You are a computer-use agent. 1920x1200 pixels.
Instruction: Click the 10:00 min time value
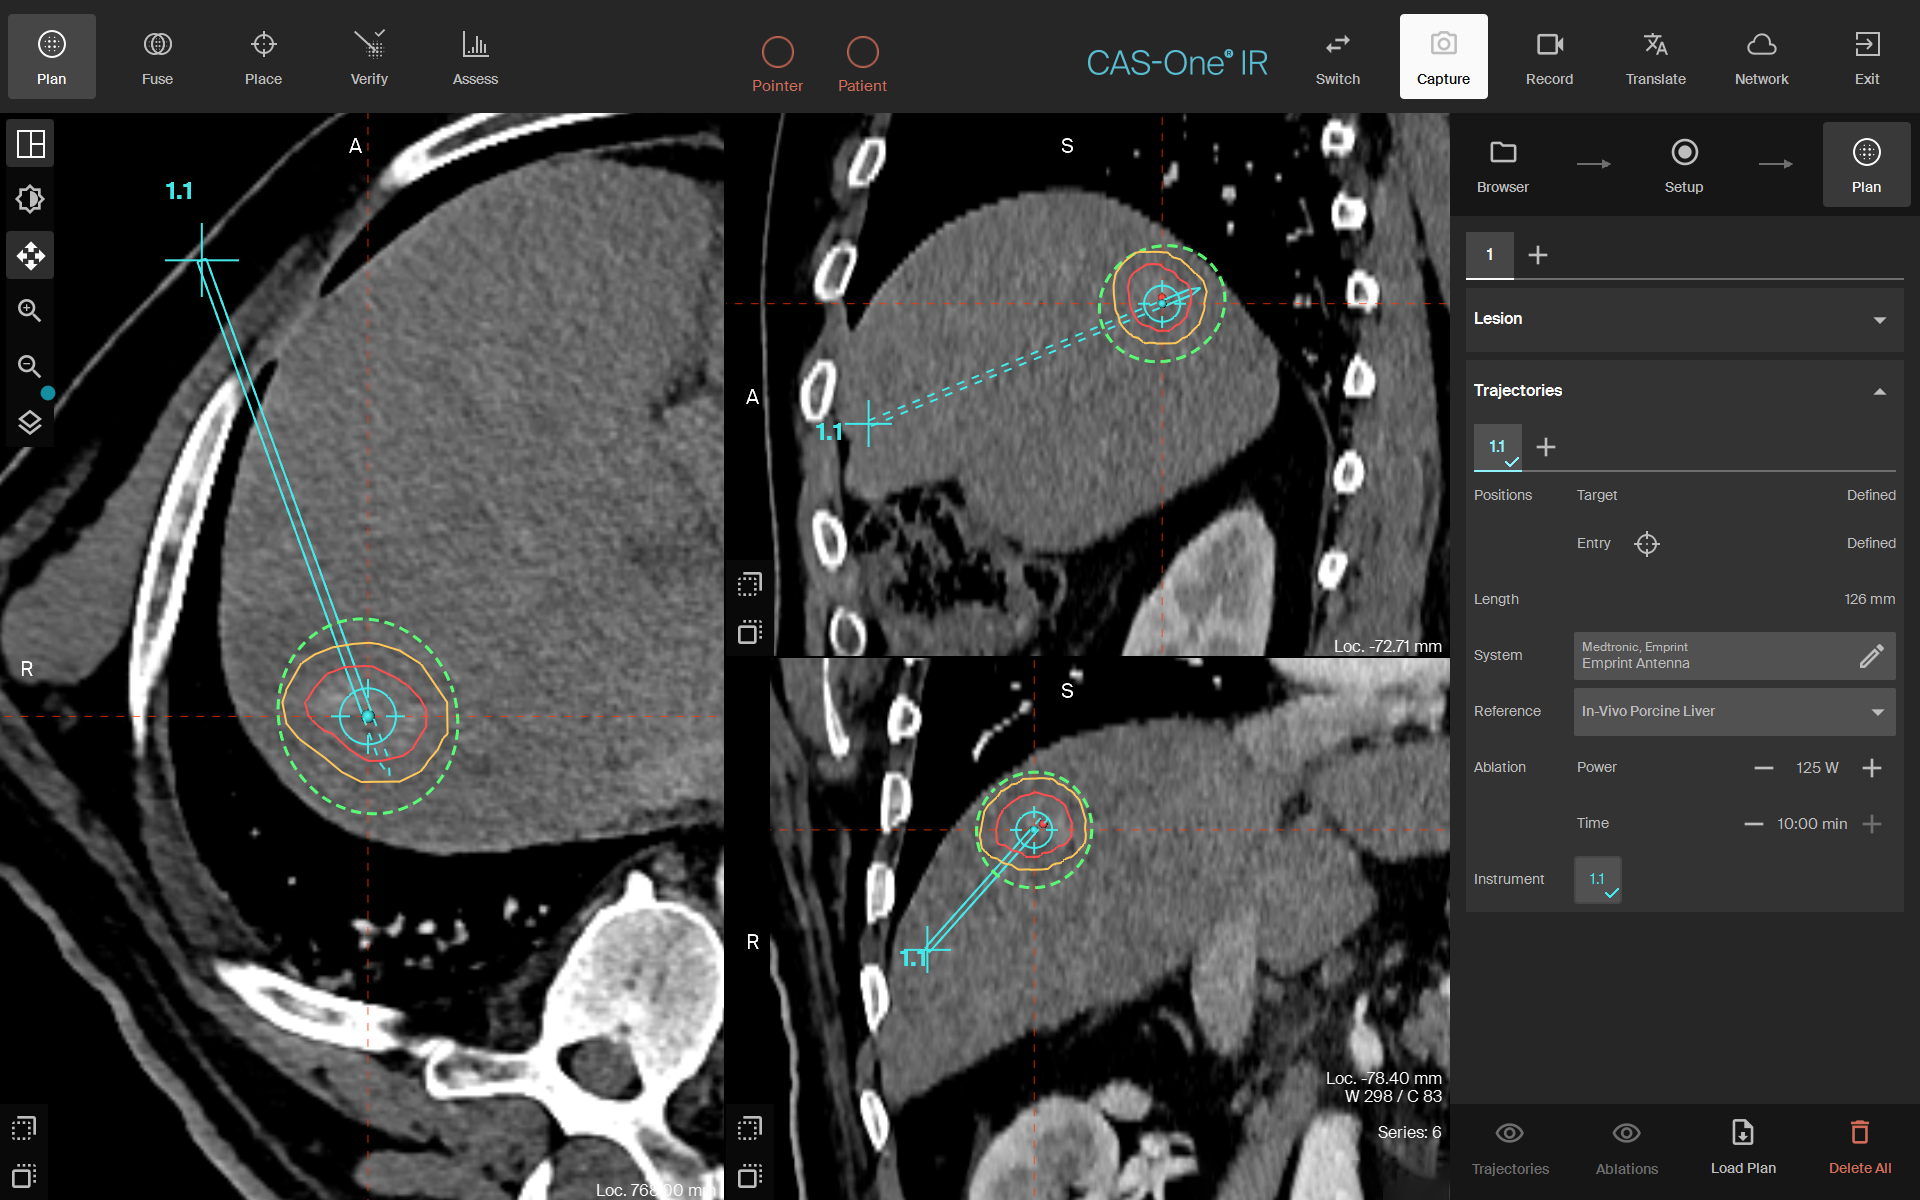[x=1812, y=824]
